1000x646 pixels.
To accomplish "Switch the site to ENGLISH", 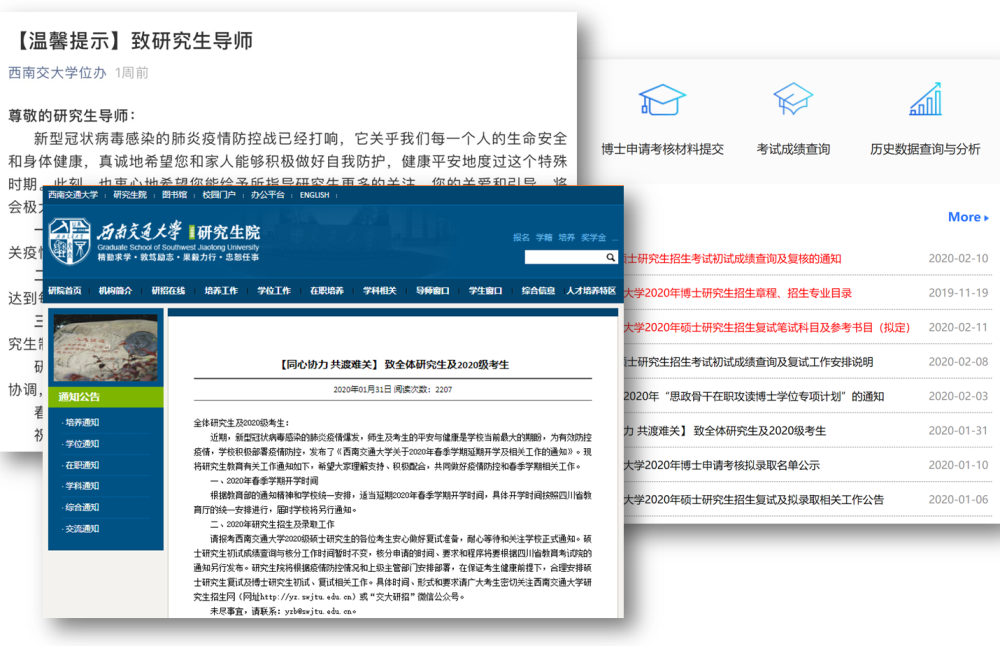I will click(314, 195).
